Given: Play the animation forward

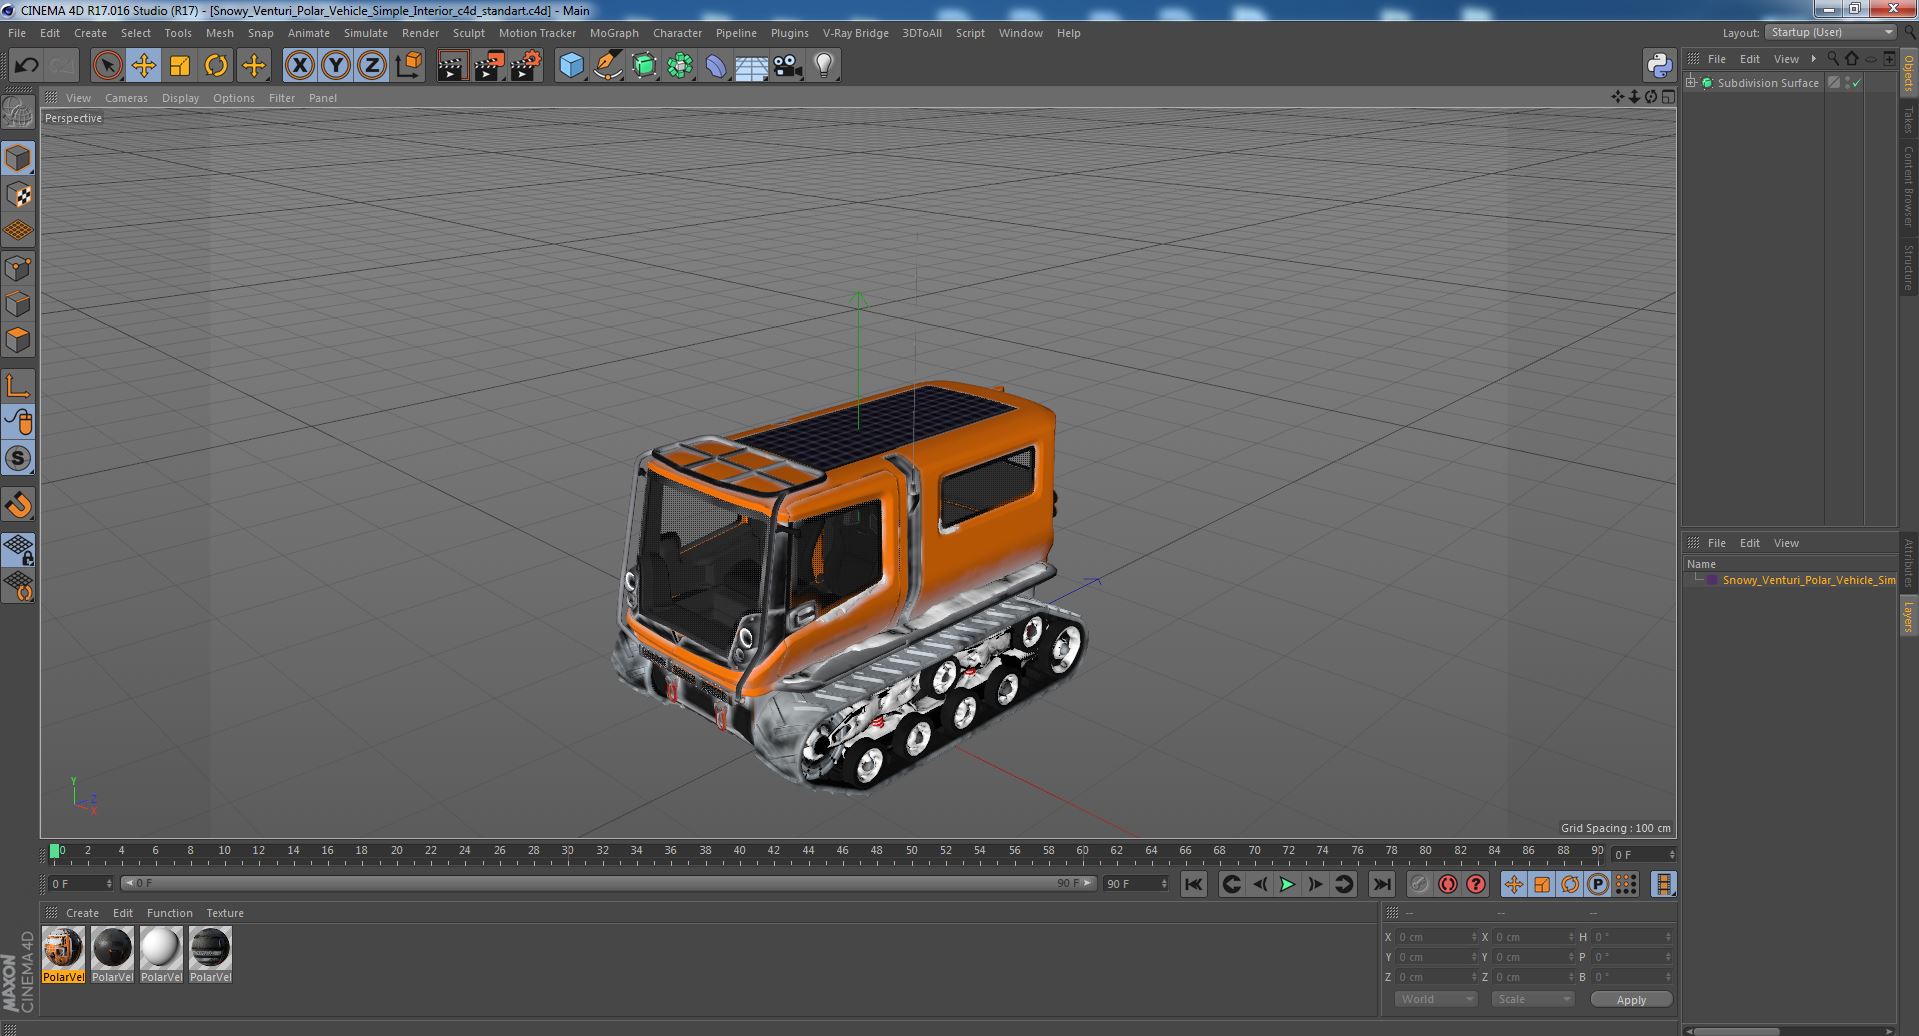Looking at the screenshot, I should click(x=1288, y=884).
